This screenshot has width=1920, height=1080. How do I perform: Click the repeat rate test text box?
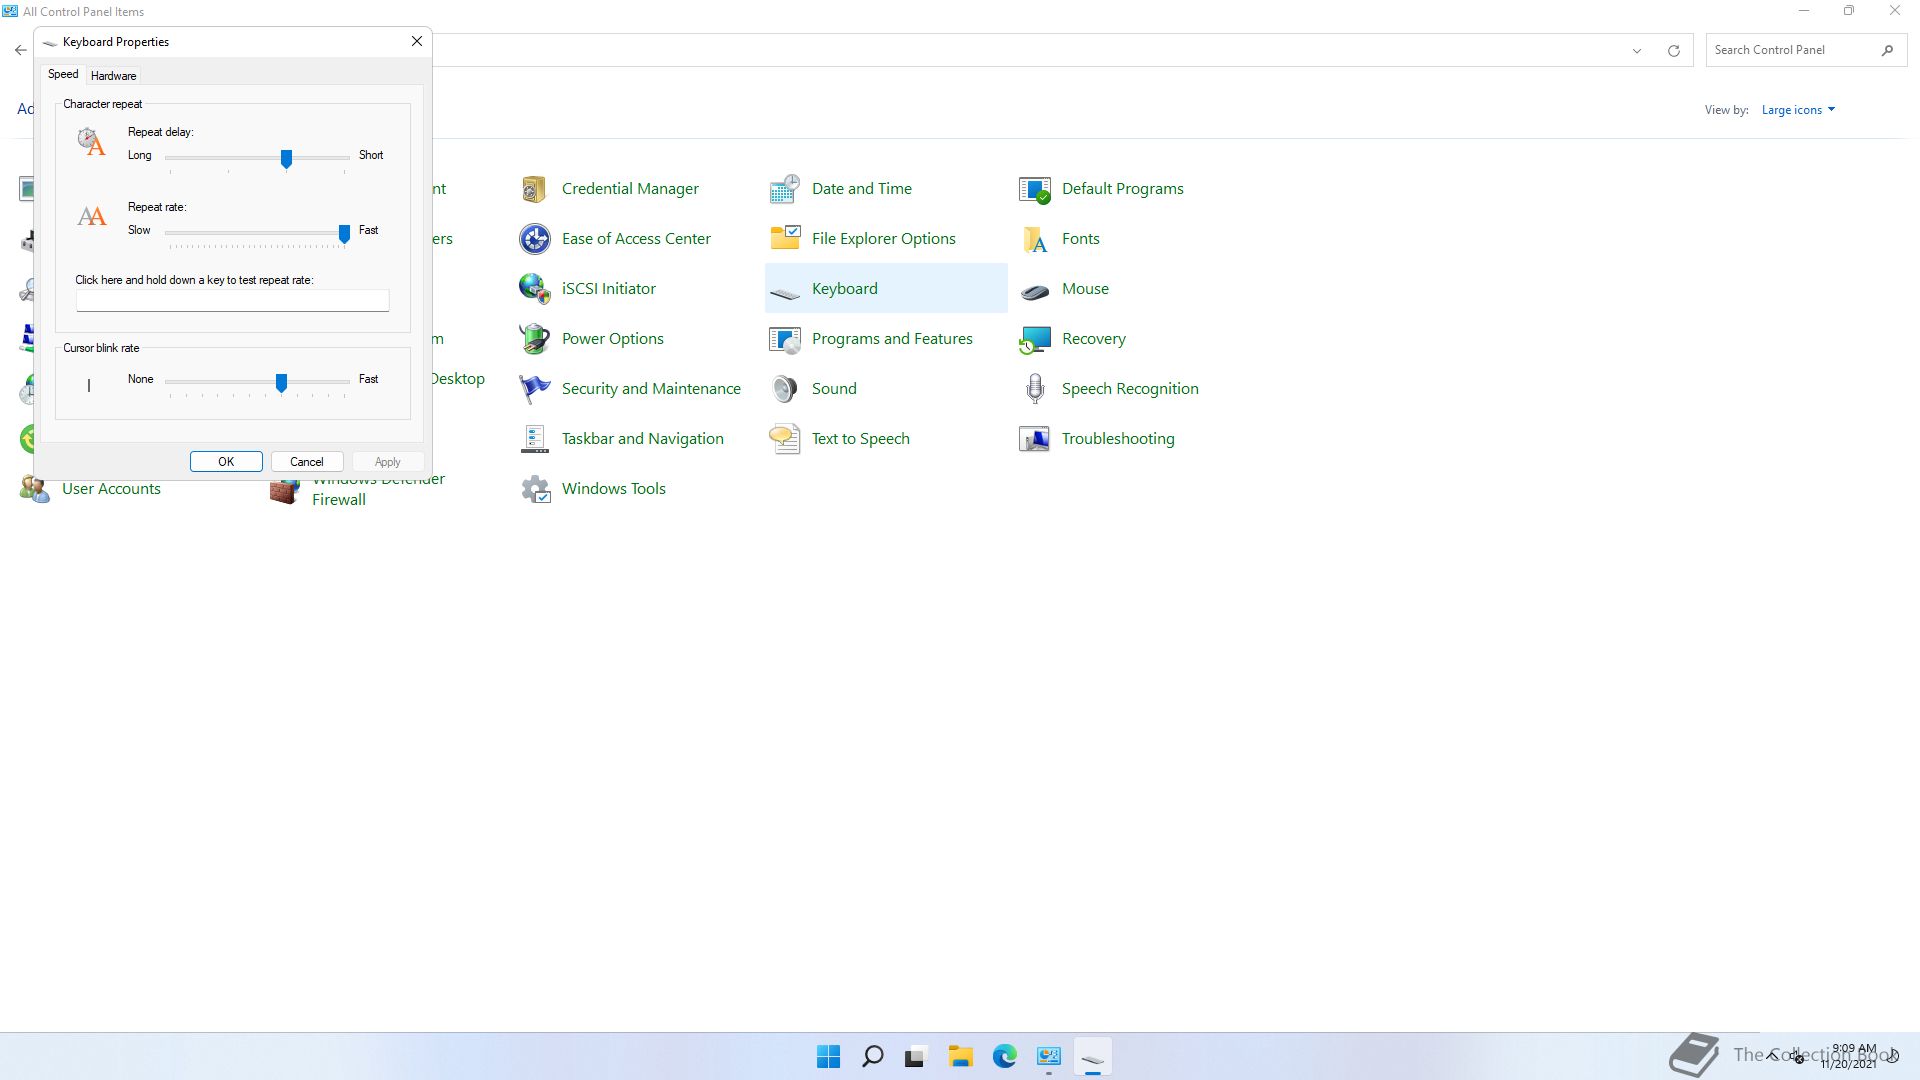pyautogui.click(x=233, y=300)
